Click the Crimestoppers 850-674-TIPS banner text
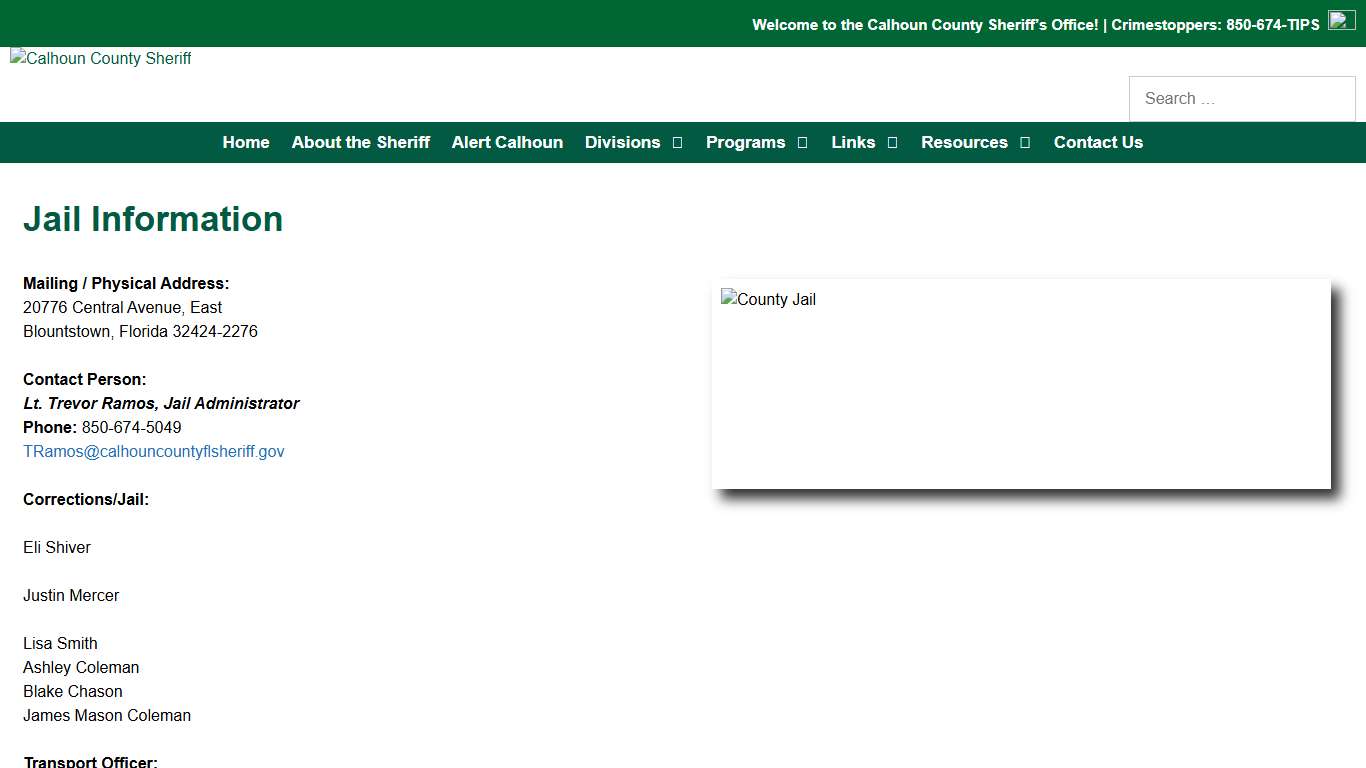The image size is (1366, 768). click(1215, 25)
